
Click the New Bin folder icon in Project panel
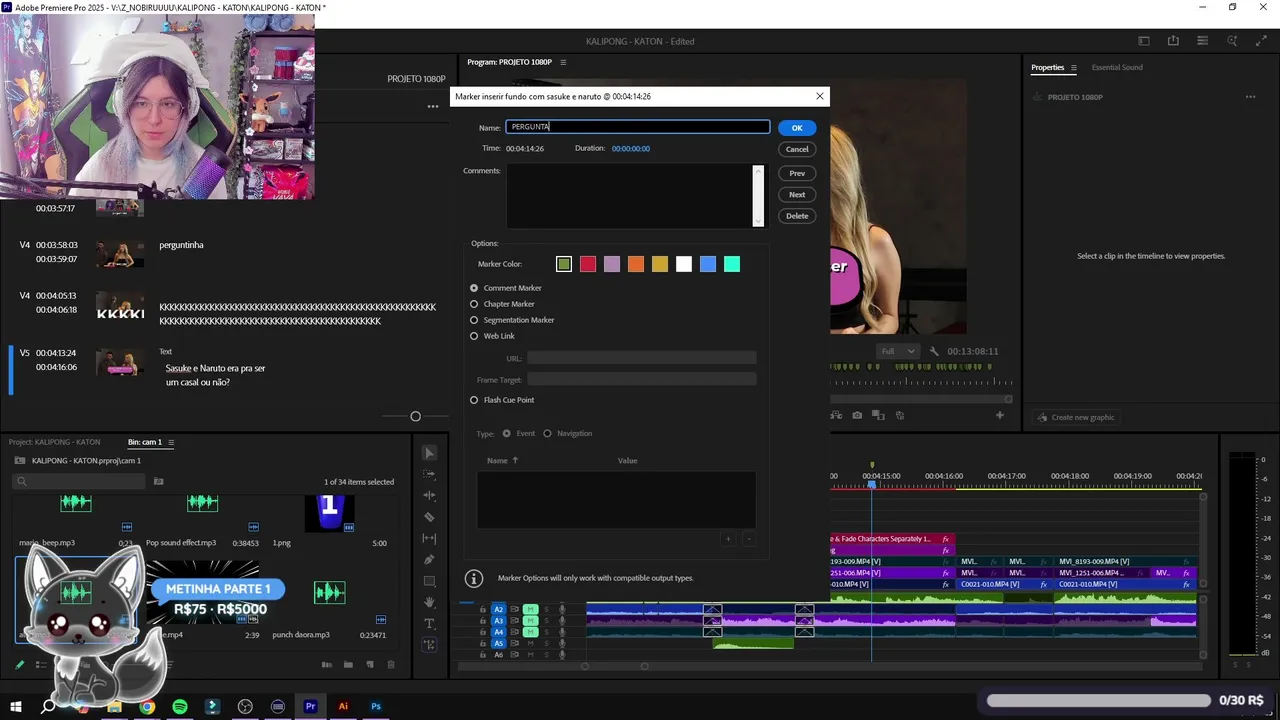[x=348, y=664]
